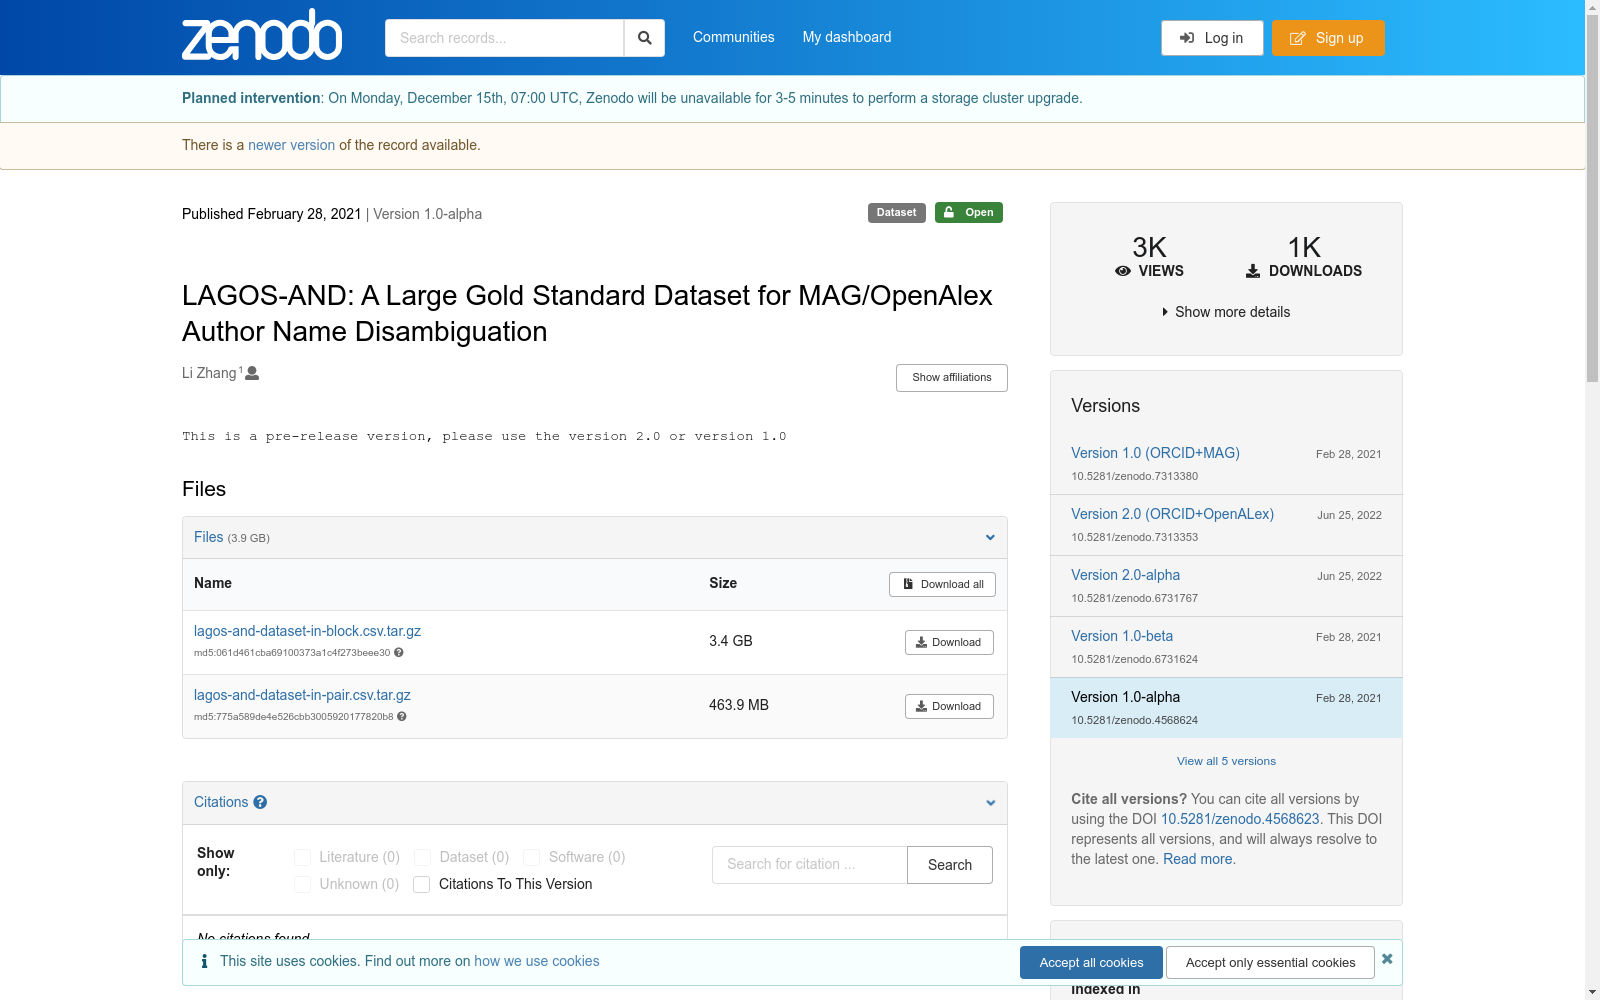Dismiss the cookie banner with the X
This screenshot has height=1000, width=1600.
coord(1387,959)
